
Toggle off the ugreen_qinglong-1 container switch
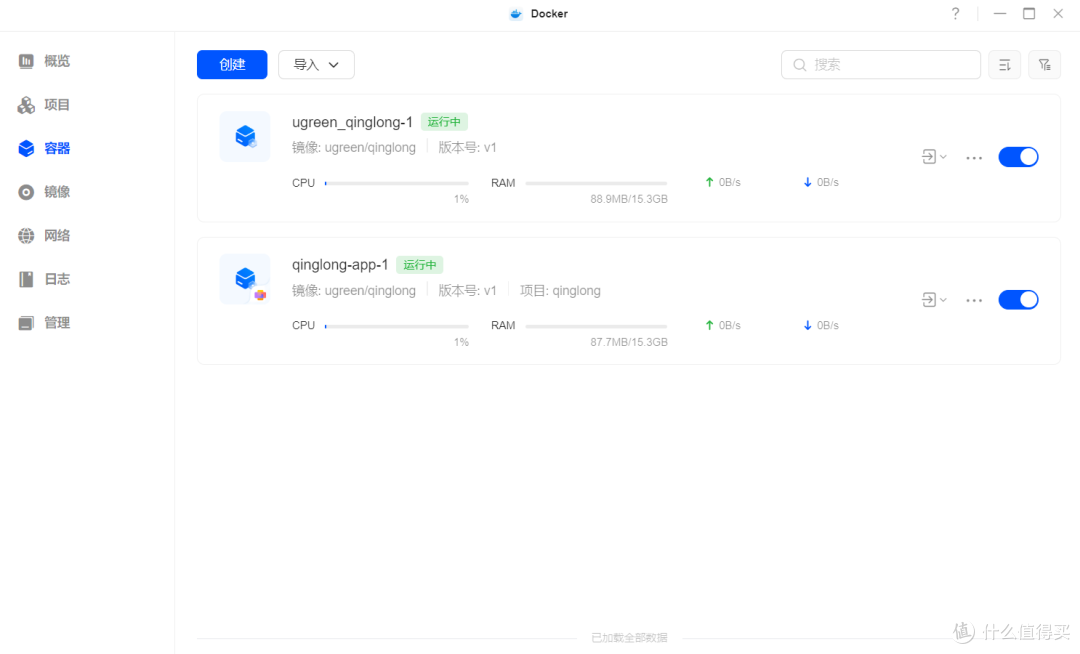pyautogui.click(x=1018, y=157)
